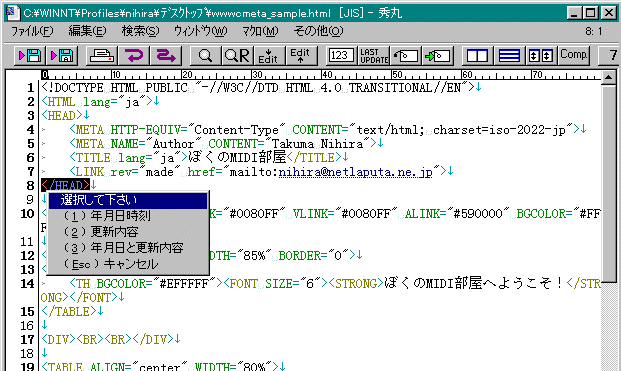Click the tag label icon
This screenshot has width=621, height=371.
click(405, 55)
